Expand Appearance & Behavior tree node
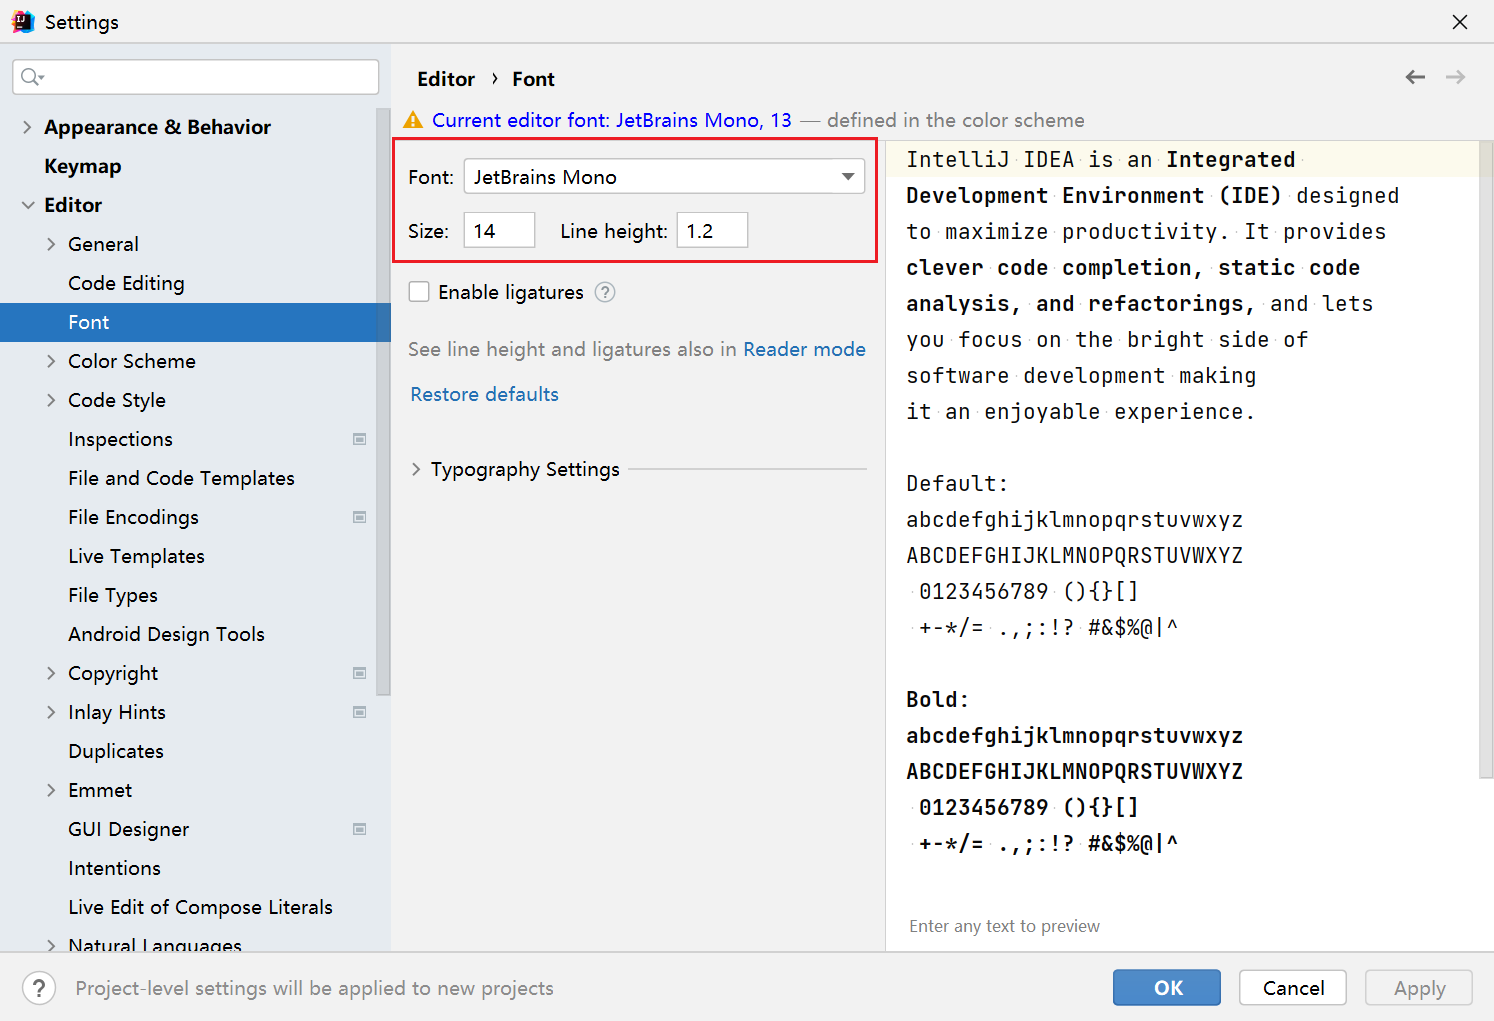 coord(27,127)
